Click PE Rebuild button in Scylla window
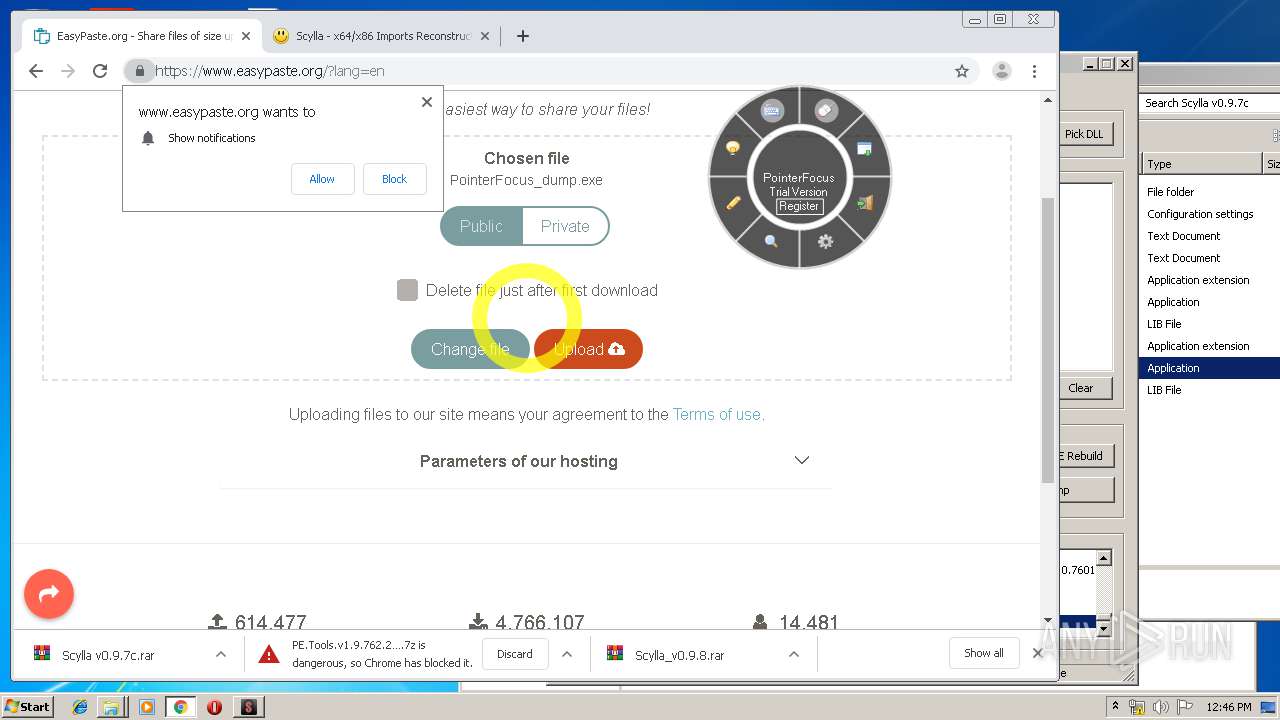The image size is (1280, 720). pos(1086,456)
